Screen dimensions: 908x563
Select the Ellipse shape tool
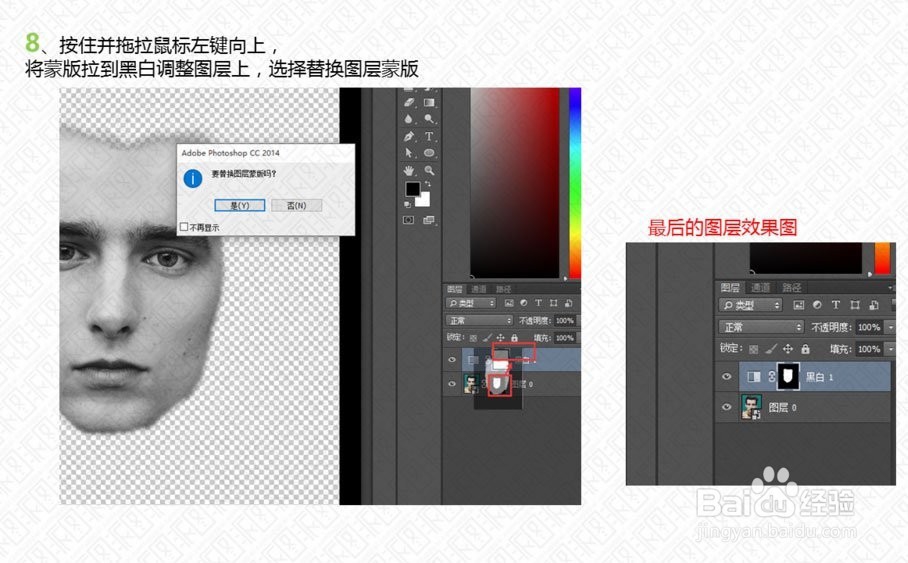pos(429,153)
